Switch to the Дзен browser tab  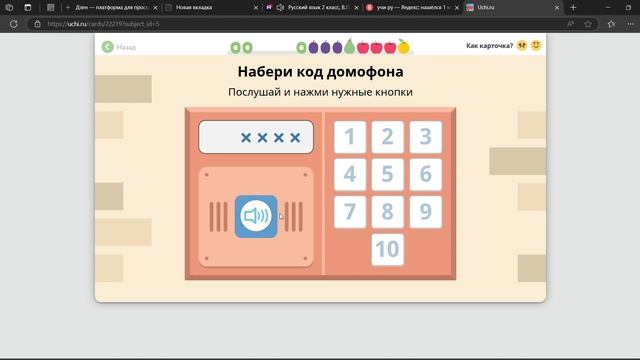click(x=112, y=7)
